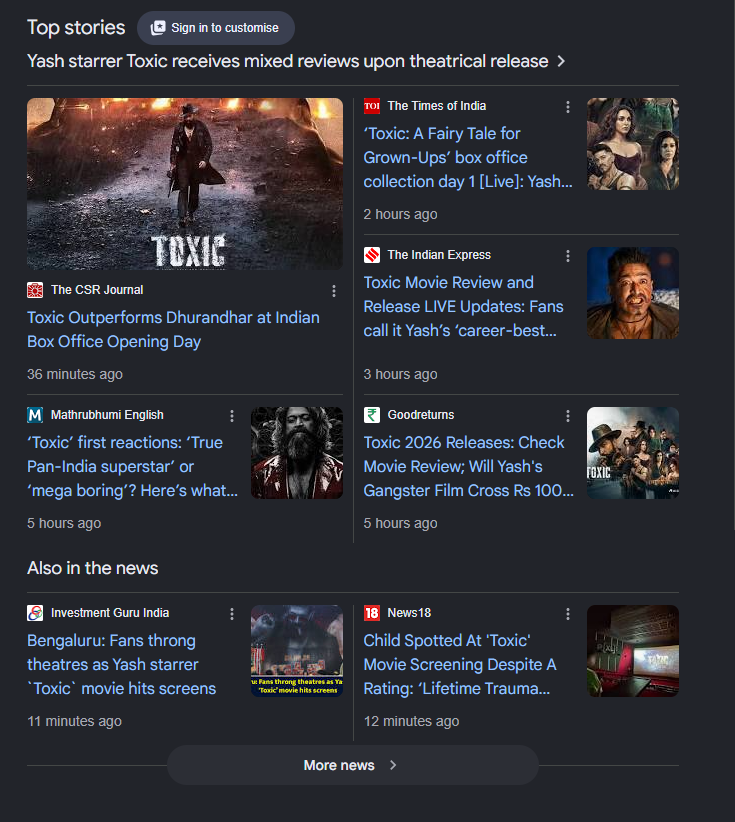Click 'The CSR Journal' source name
735x822 pixels.
click(97, 290)
